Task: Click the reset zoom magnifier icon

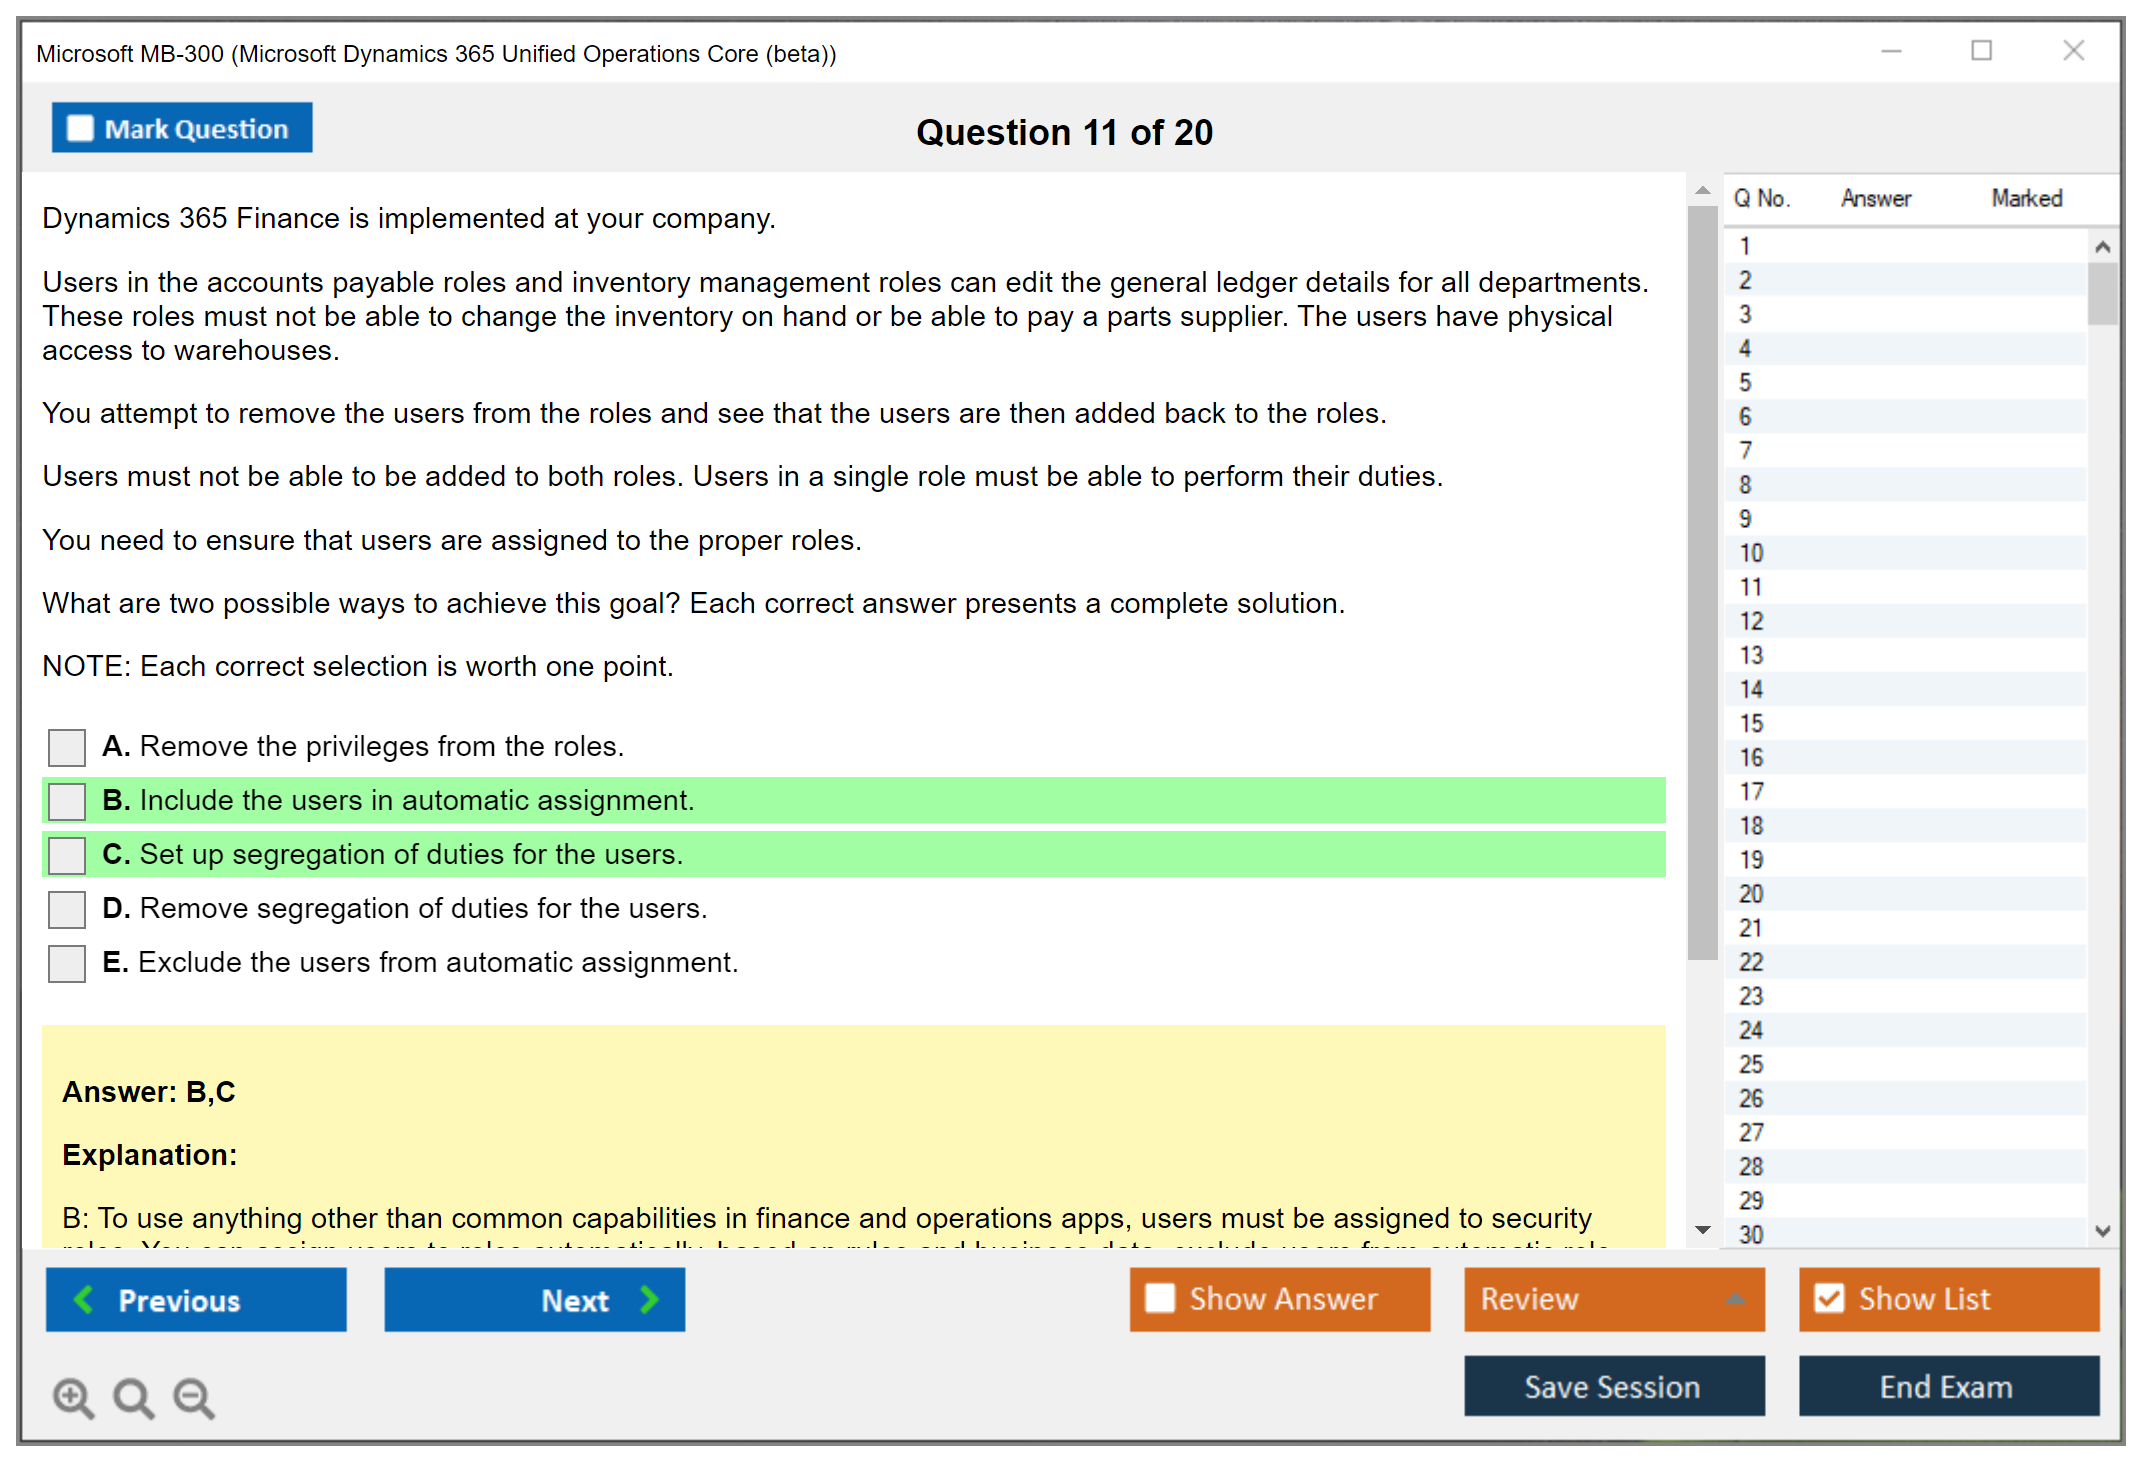Action: 133,1397
